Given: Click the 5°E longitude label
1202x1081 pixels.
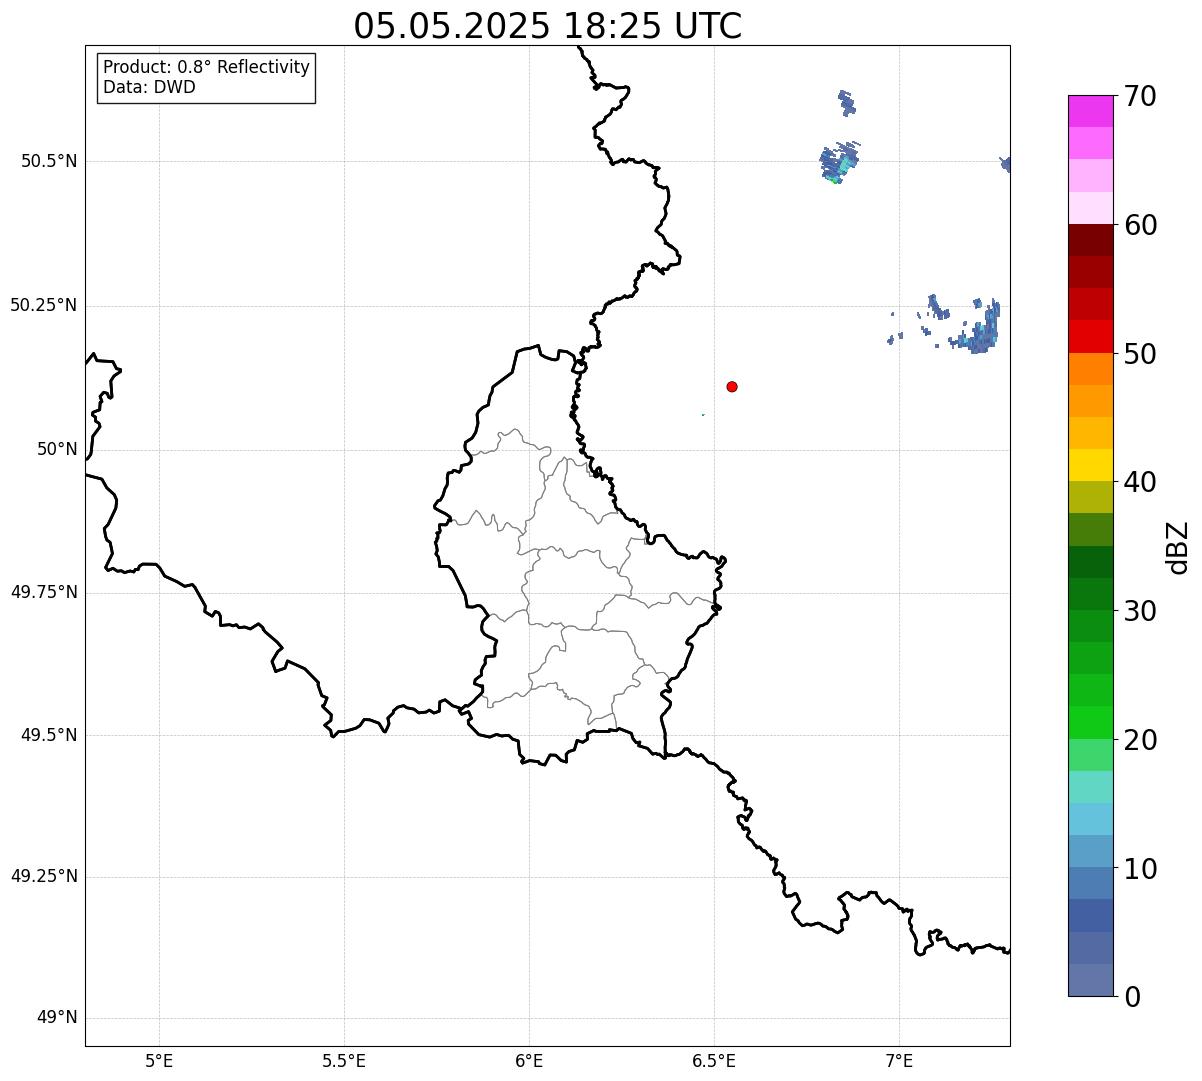Looking at the screenshot, I should [x=159, y=1060].
